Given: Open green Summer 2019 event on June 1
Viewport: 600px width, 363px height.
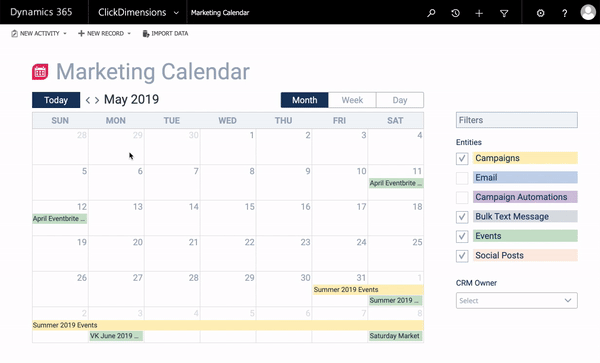Looking at the screenshot, I should click(395, 301).
